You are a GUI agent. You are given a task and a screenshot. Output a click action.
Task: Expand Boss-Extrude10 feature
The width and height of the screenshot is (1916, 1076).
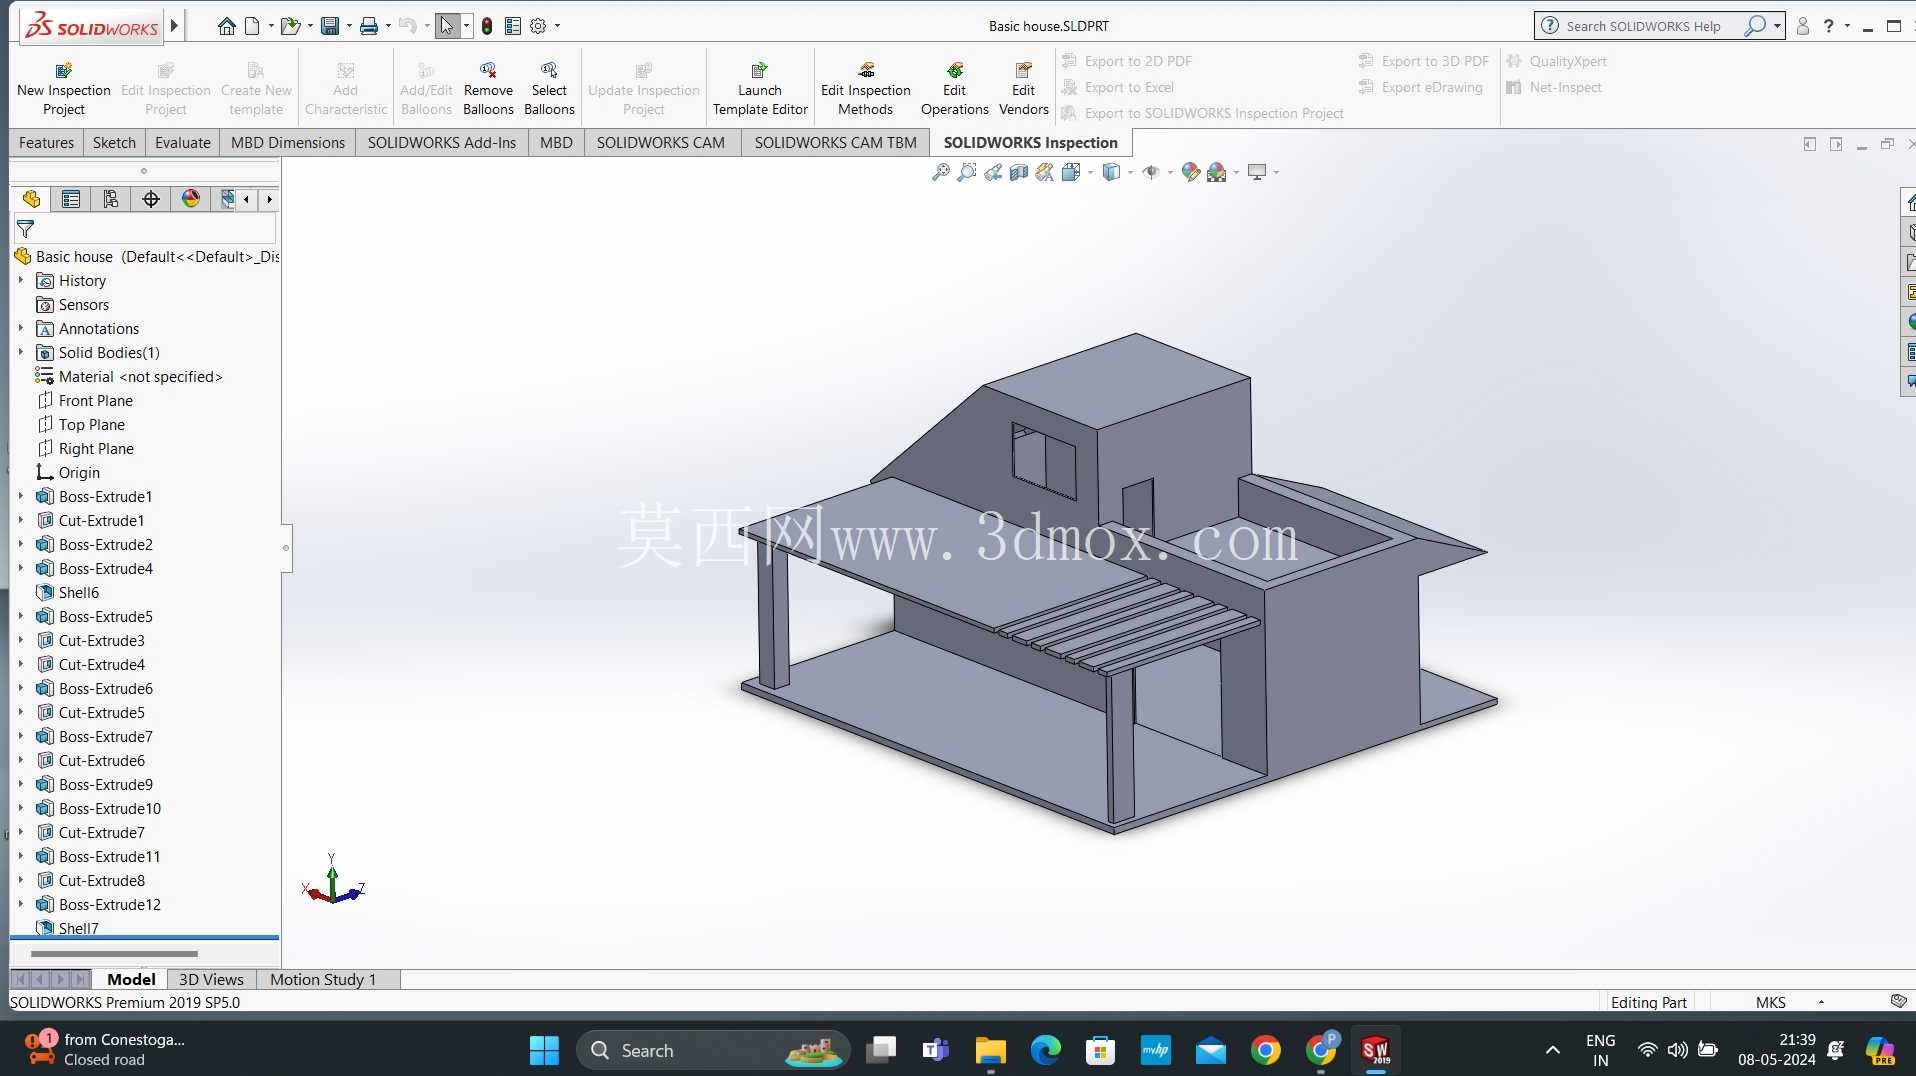point(20,809)
